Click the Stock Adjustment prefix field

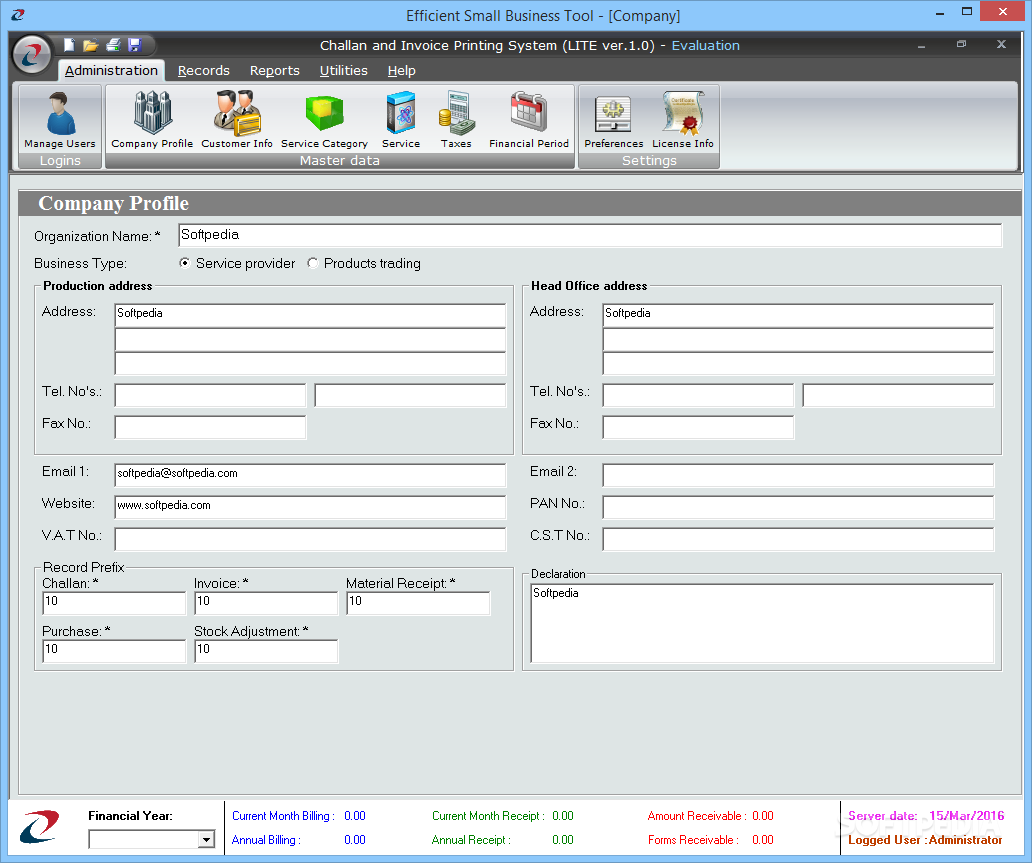coord(266,650)
